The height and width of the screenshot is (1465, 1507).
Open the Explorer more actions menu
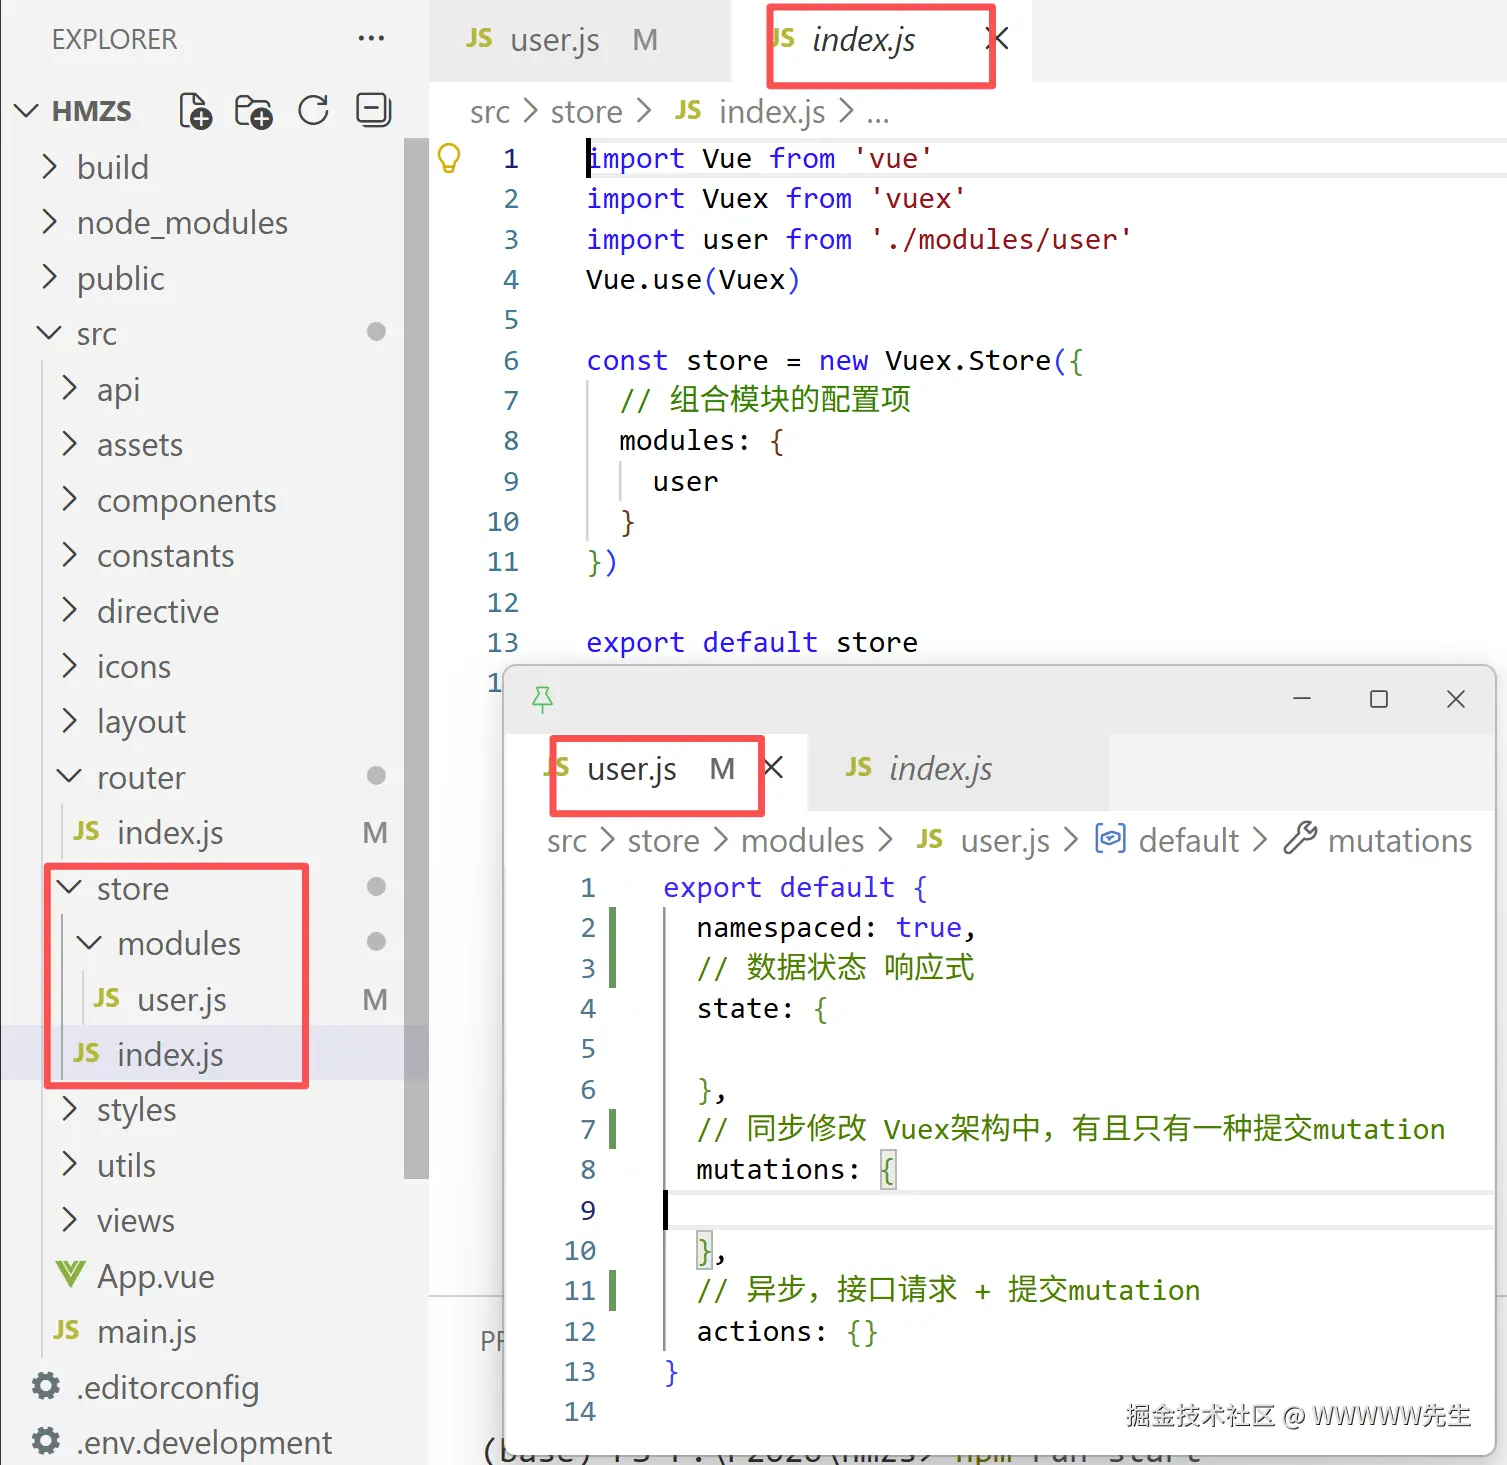coord(371,39)
